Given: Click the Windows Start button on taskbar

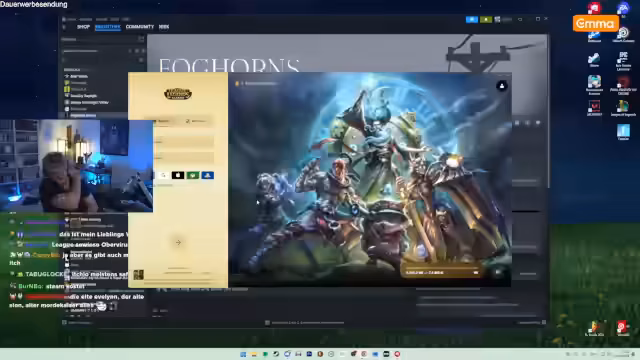Looking at the screenshot, I should coord(243,354).
